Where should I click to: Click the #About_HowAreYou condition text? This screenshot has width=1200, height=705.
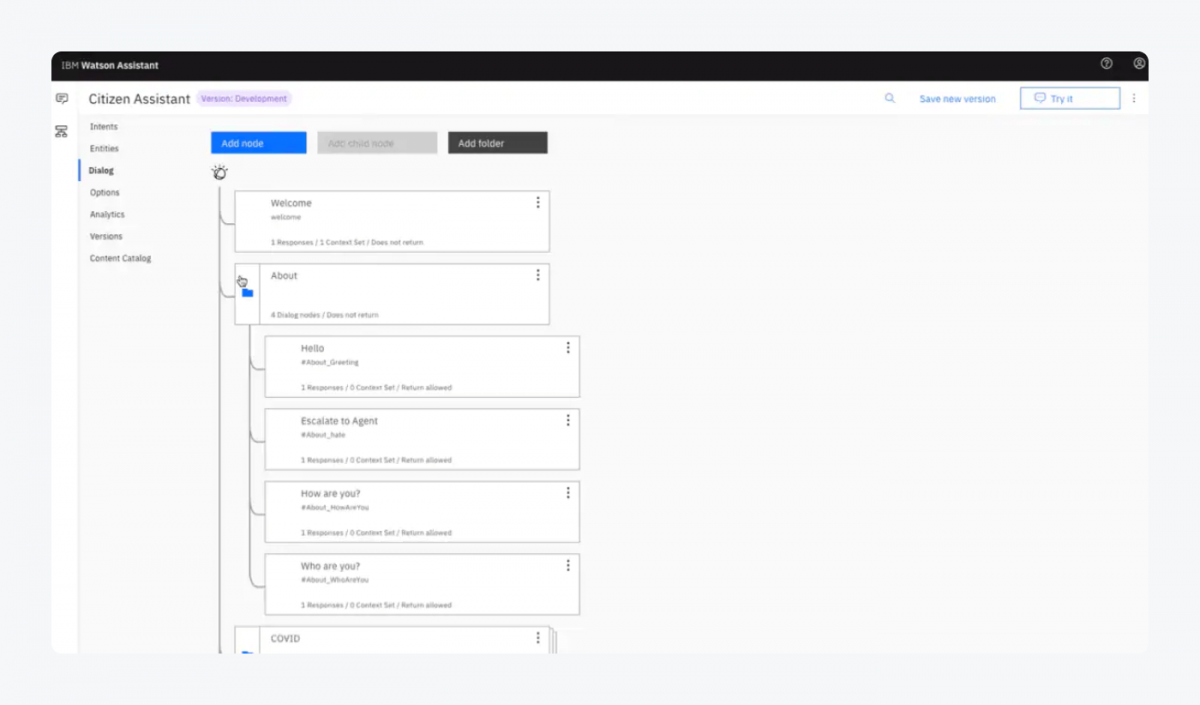(335, 507)
